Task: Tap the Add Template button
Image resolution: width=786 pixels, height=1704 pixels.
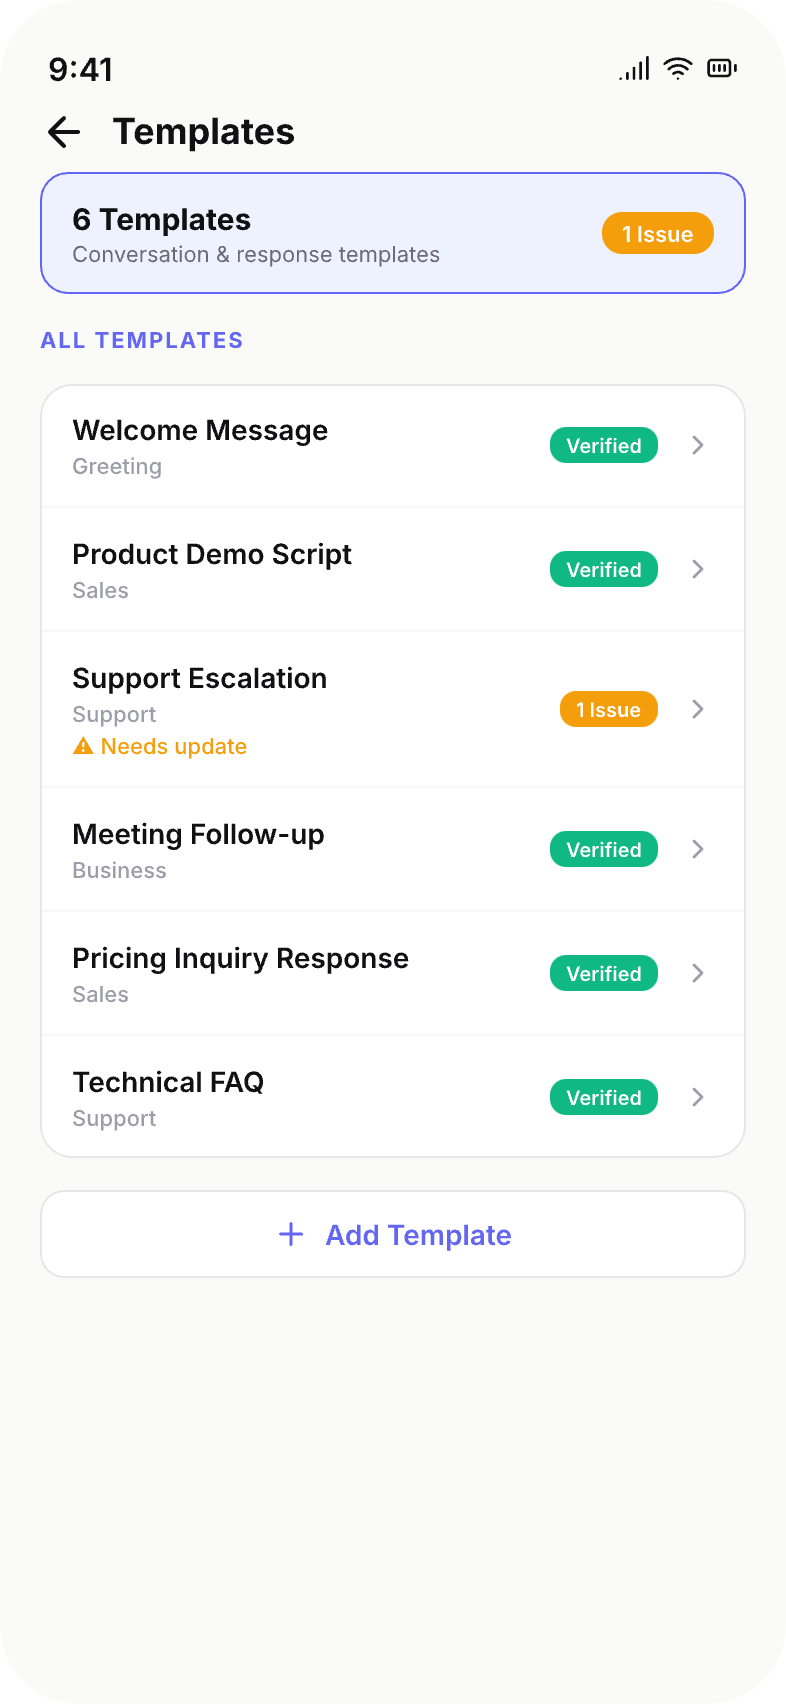Action: [393, 1234]
